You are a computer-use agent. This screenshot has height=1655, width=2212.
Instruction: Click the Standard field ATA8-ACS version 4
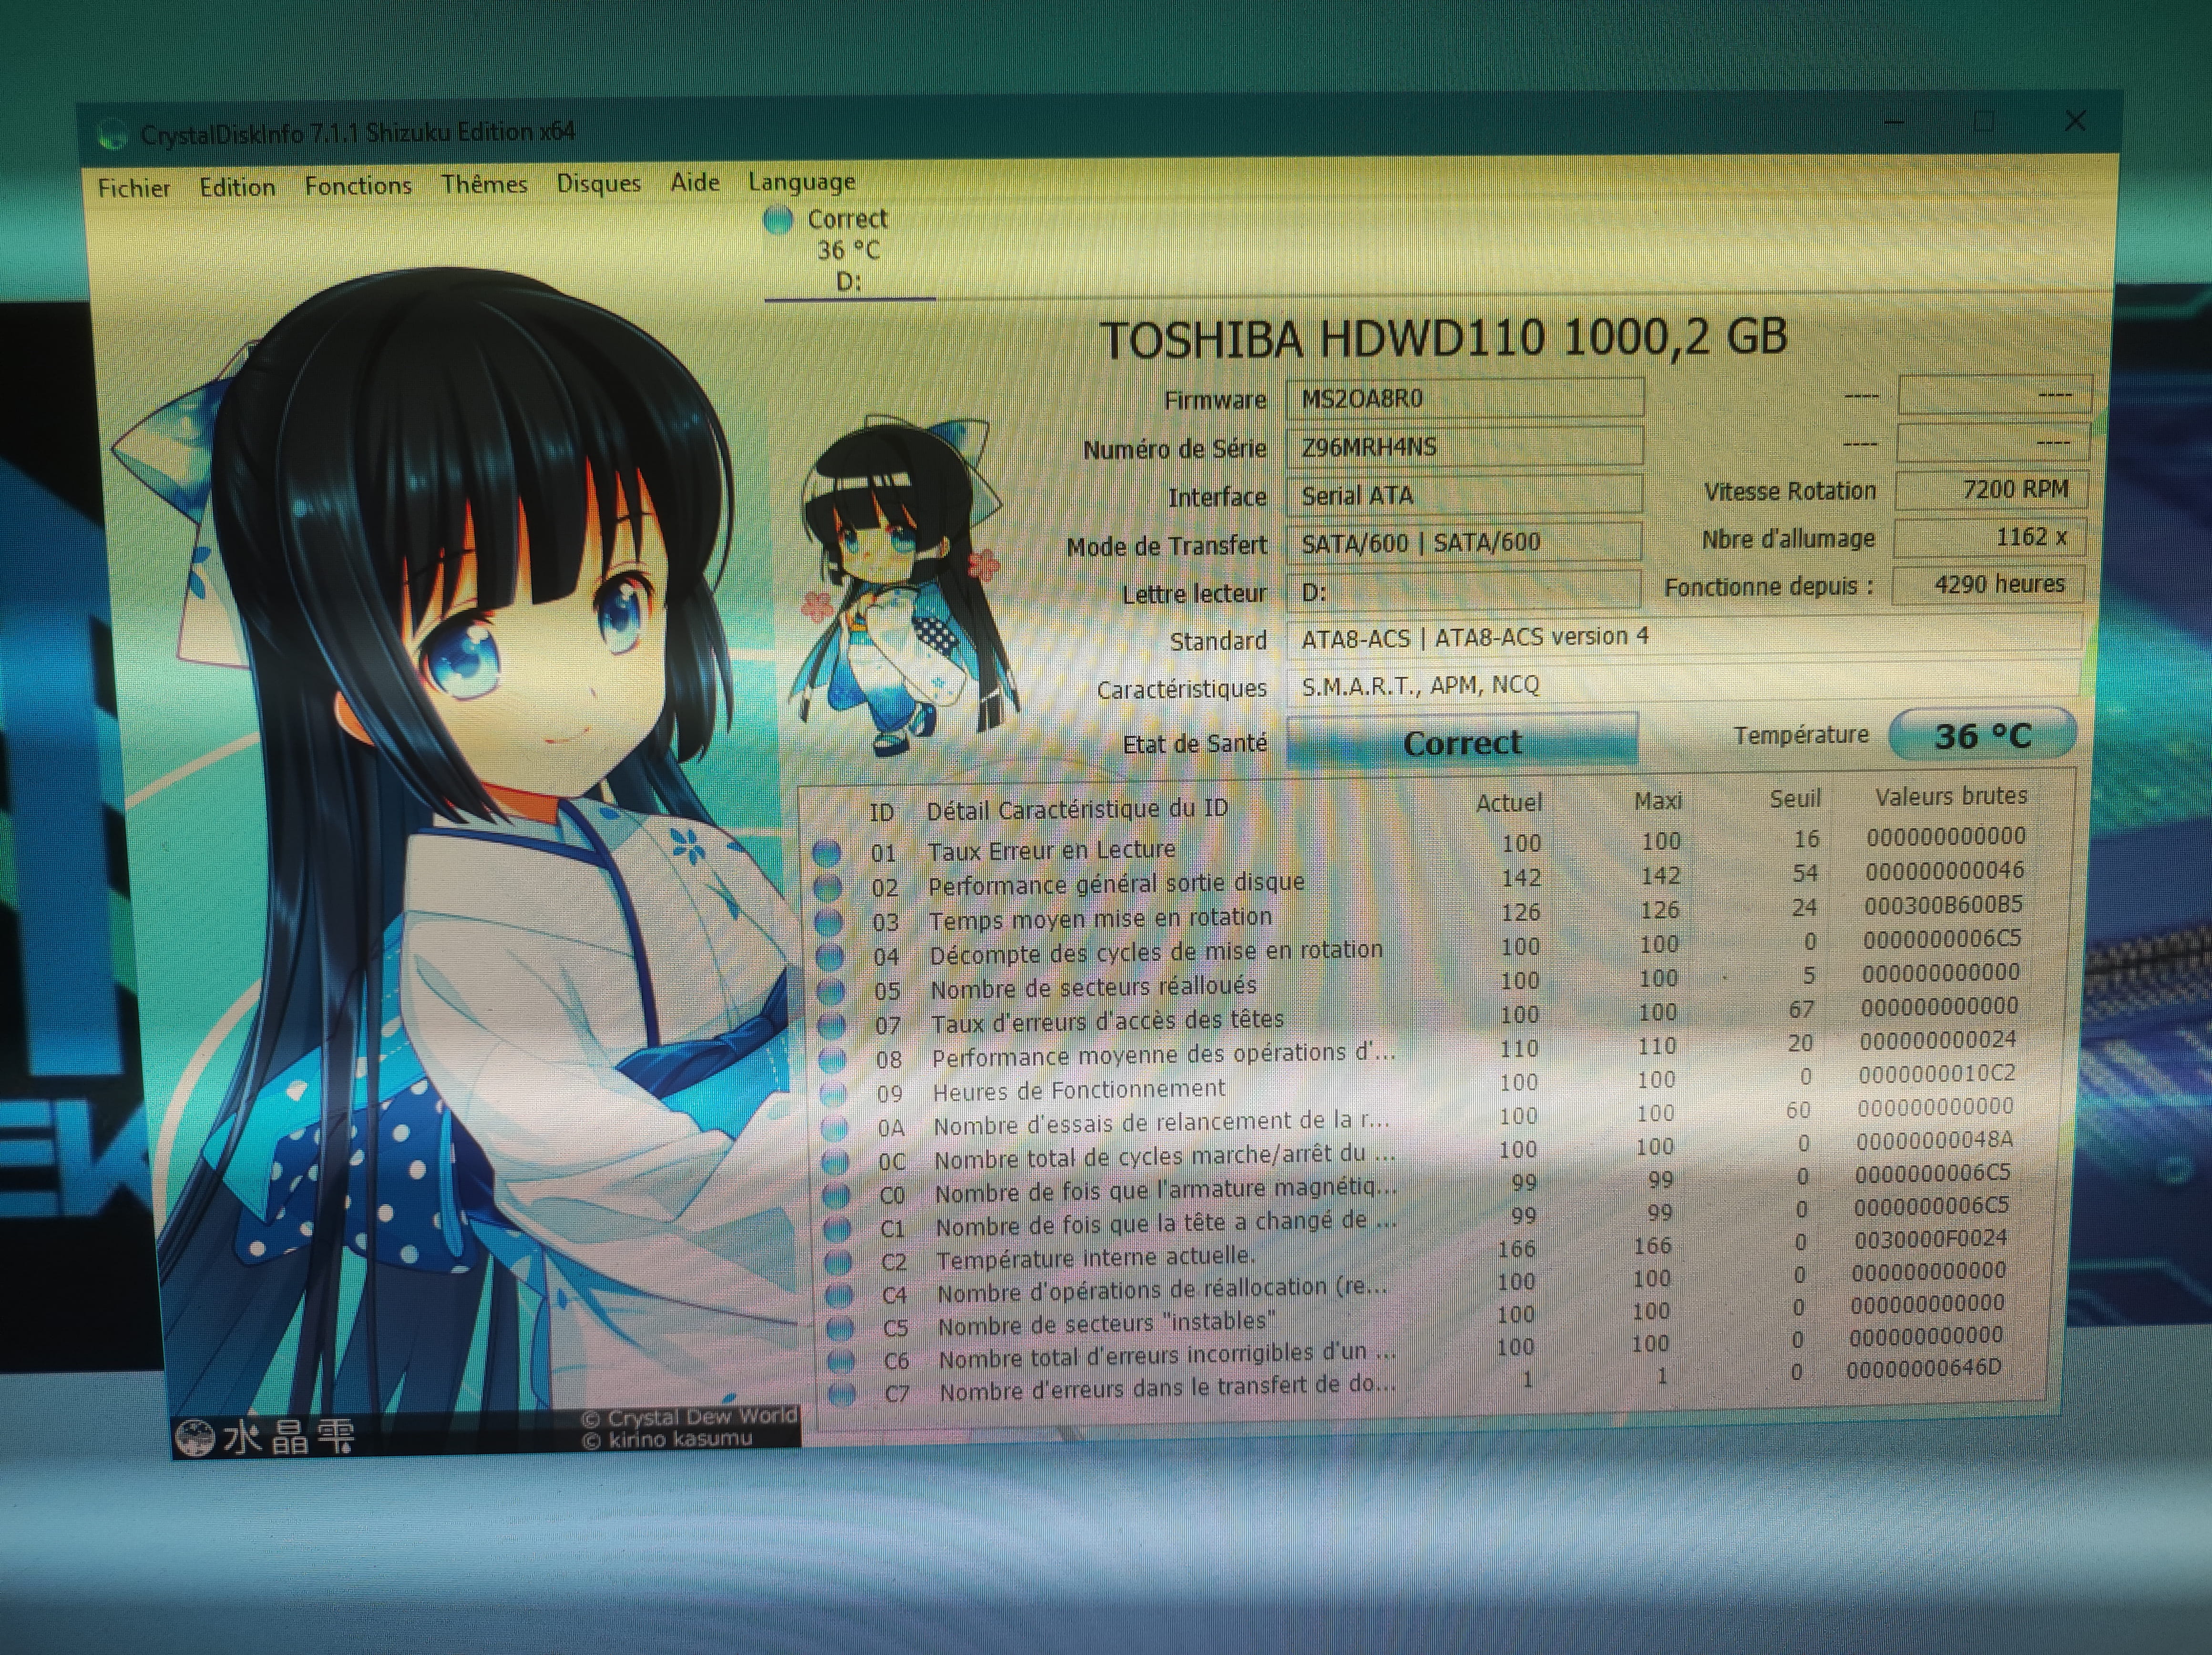click(x=1684, y=637)
